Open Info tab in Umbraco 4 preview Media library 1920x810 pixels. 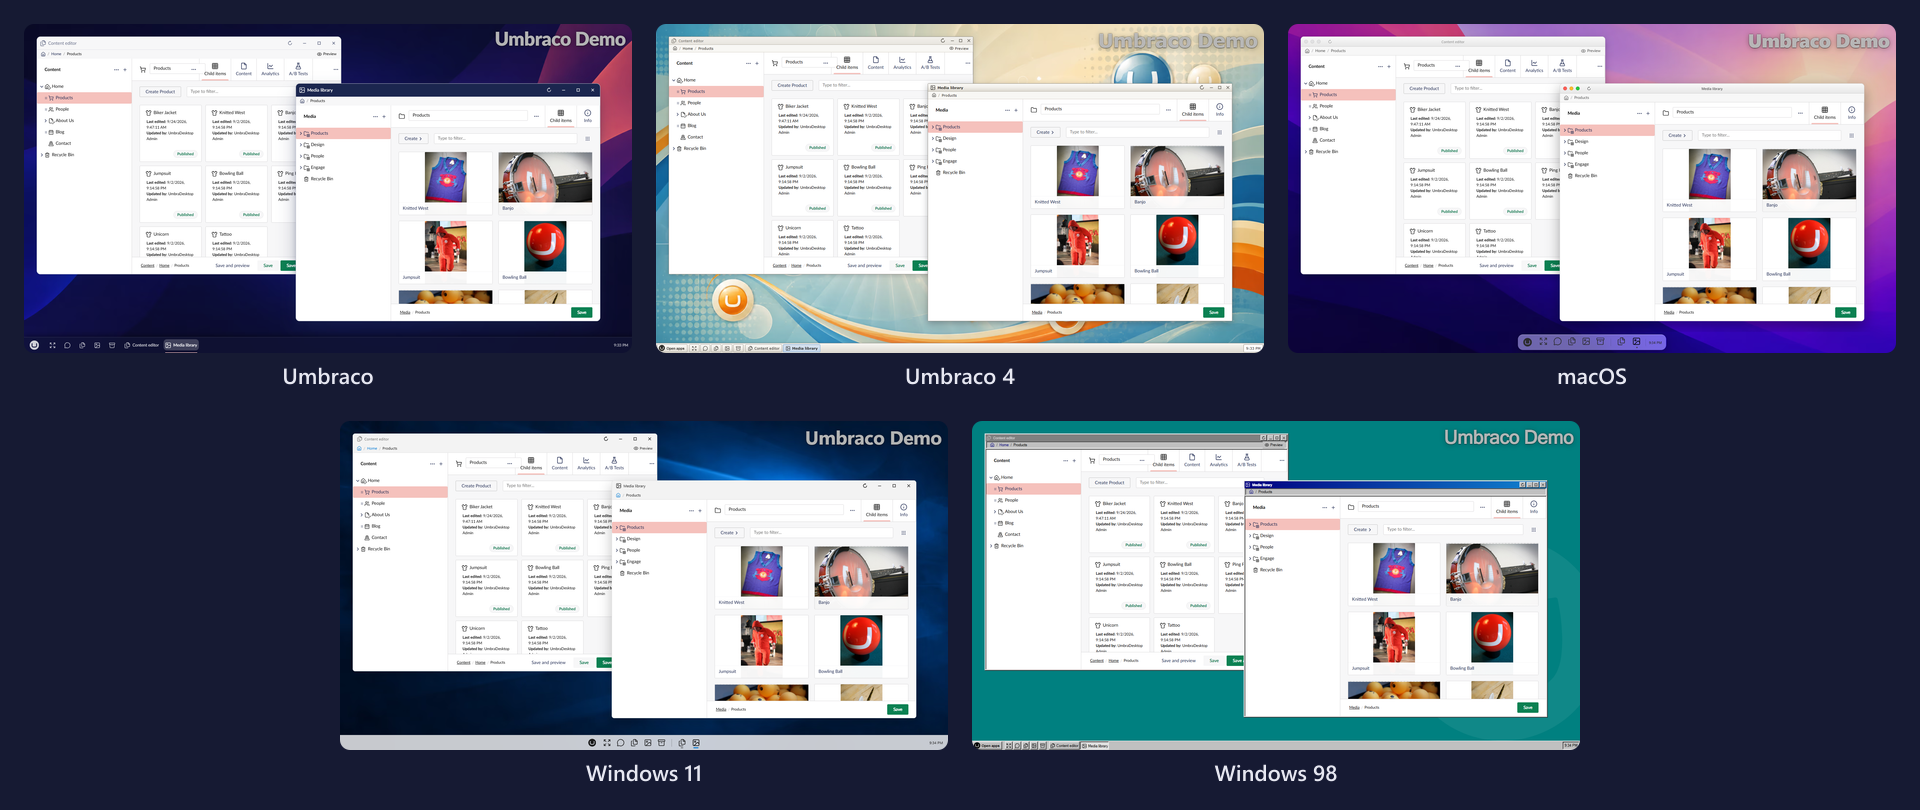1219,110
